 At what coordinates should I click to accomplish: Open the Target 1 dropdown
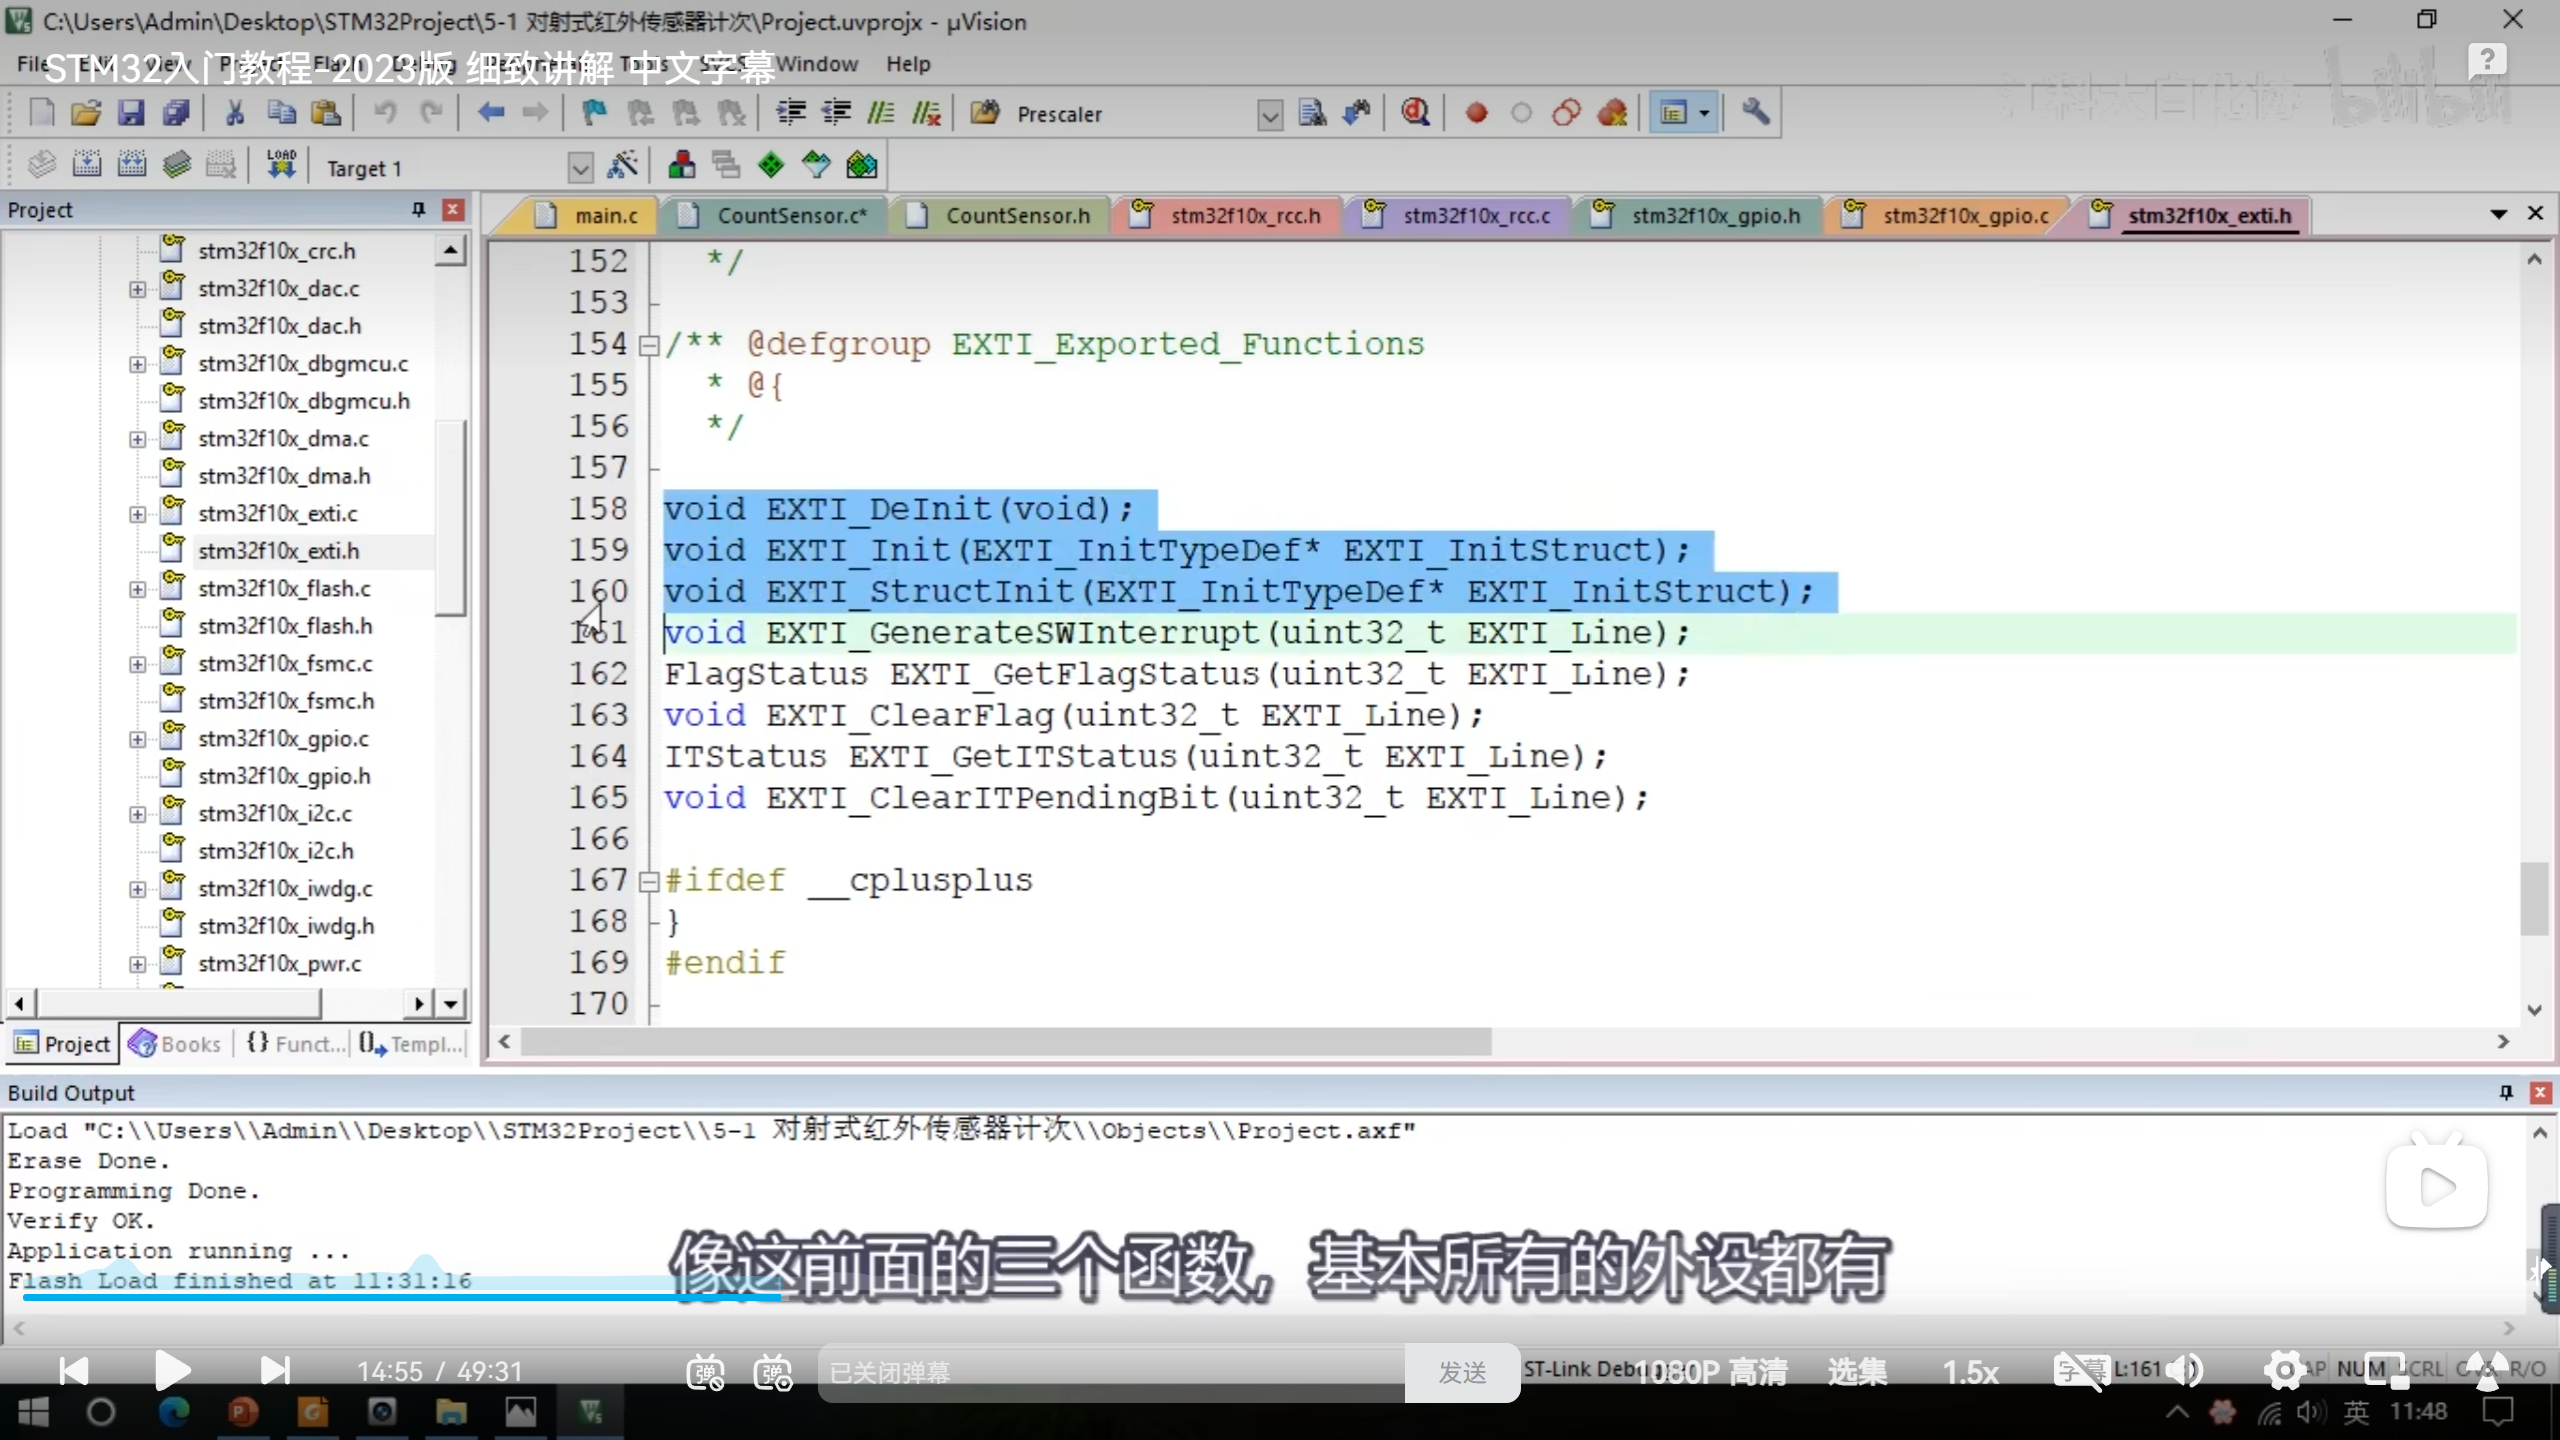pyautogui.click(x=580, y=168)
